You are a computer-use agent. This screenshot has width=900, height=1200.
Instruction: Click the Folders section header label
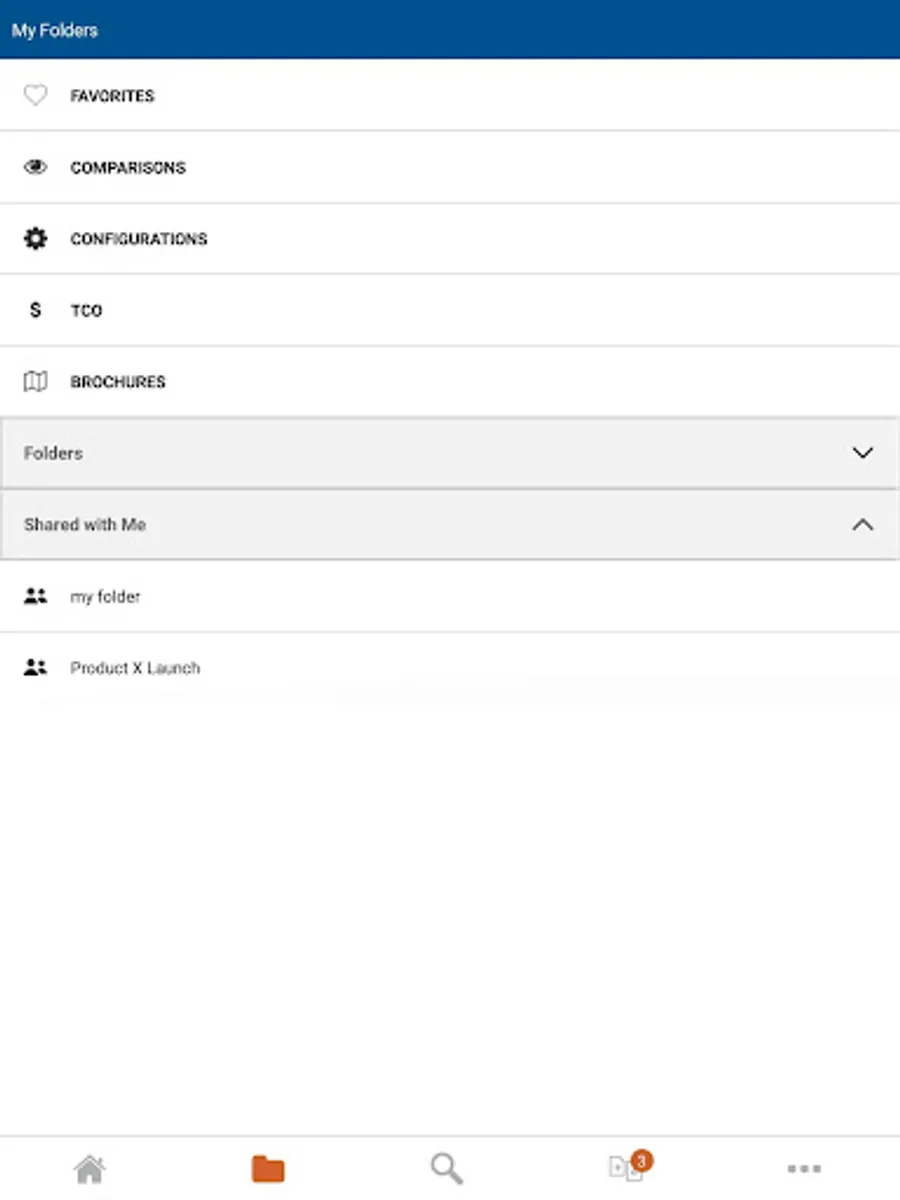53,453
